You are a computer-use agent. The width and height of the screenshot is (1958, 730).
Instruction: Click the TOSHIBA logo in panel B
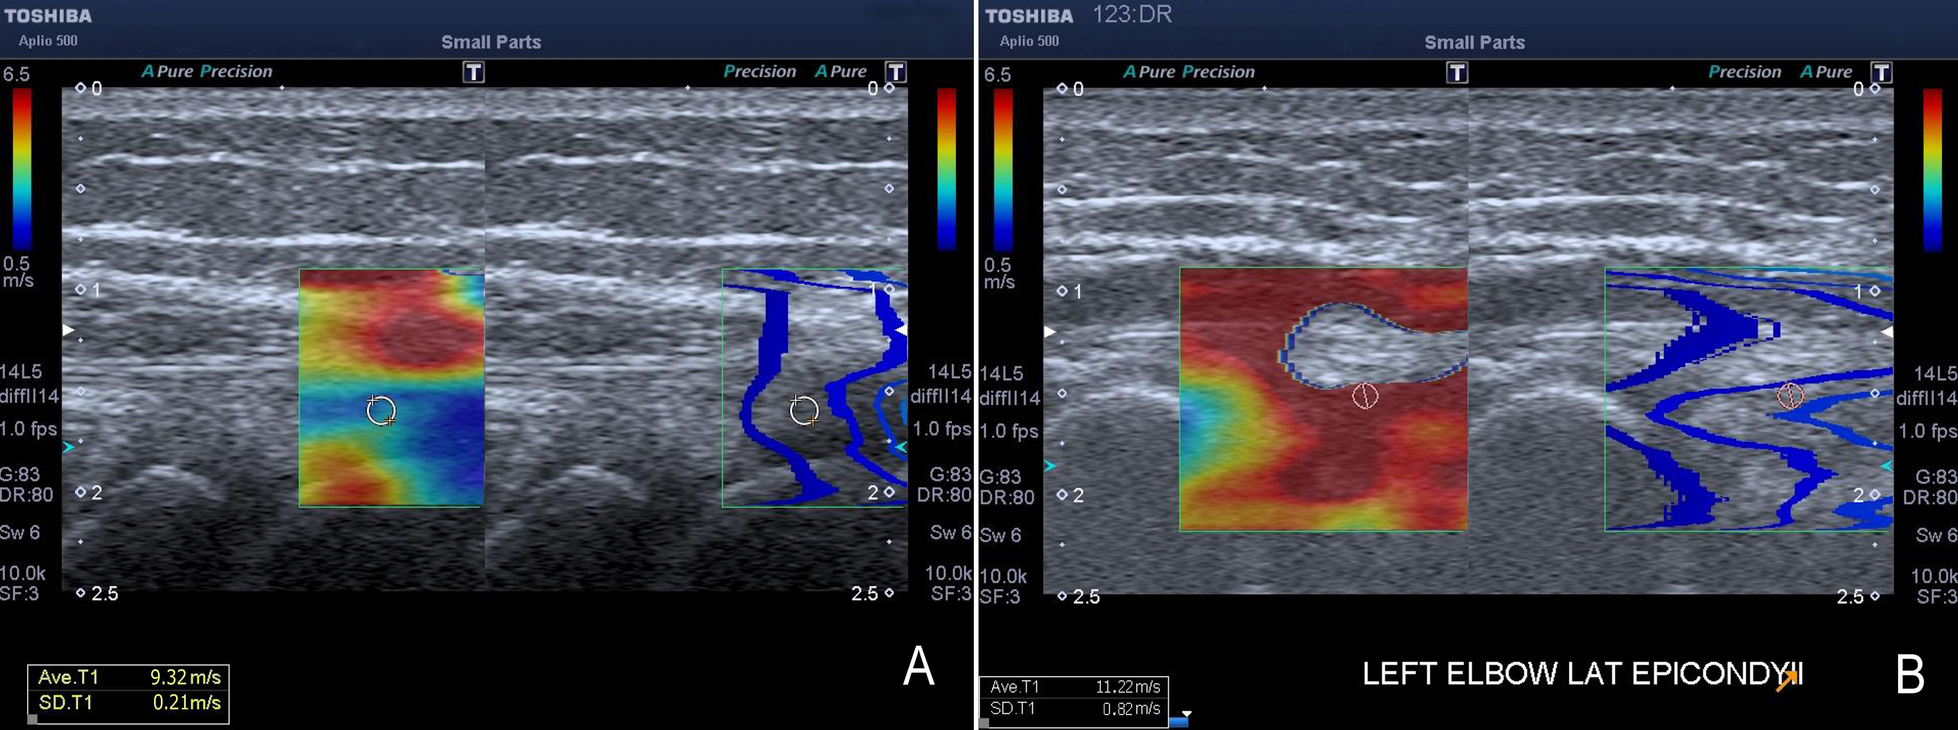tap(1029, 16)
